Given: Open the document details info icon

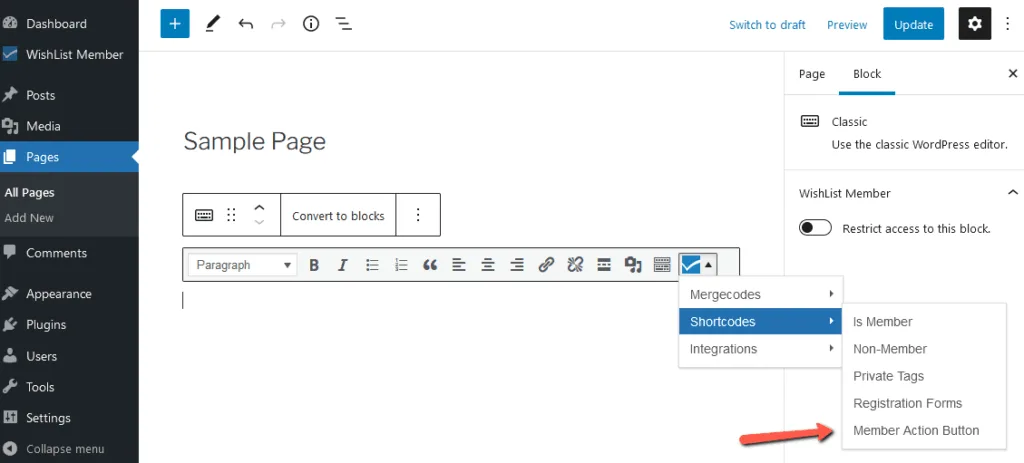Looking at the screenshot, I should tap(311, 24).
